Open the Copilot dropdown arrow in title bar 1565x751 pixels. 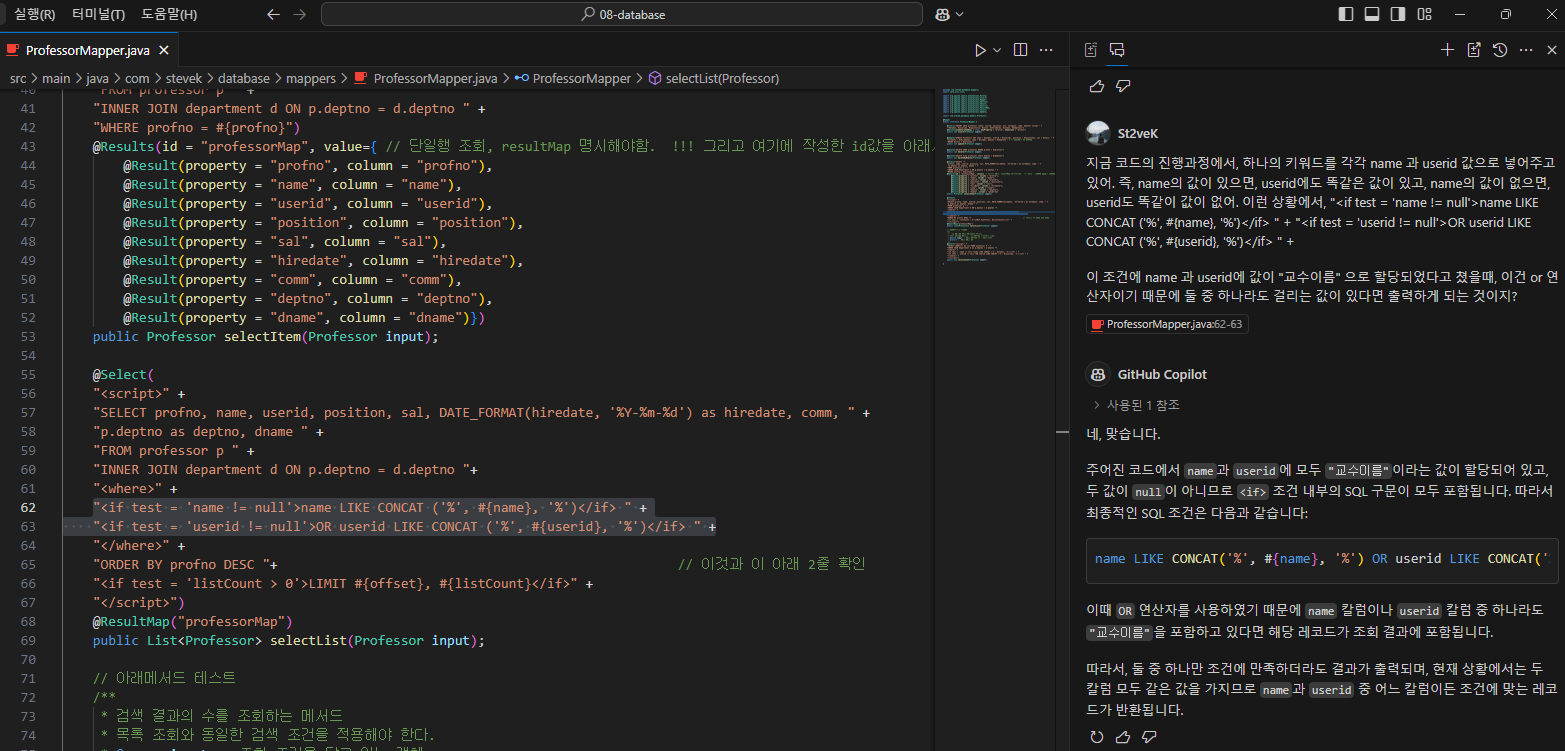960,14
